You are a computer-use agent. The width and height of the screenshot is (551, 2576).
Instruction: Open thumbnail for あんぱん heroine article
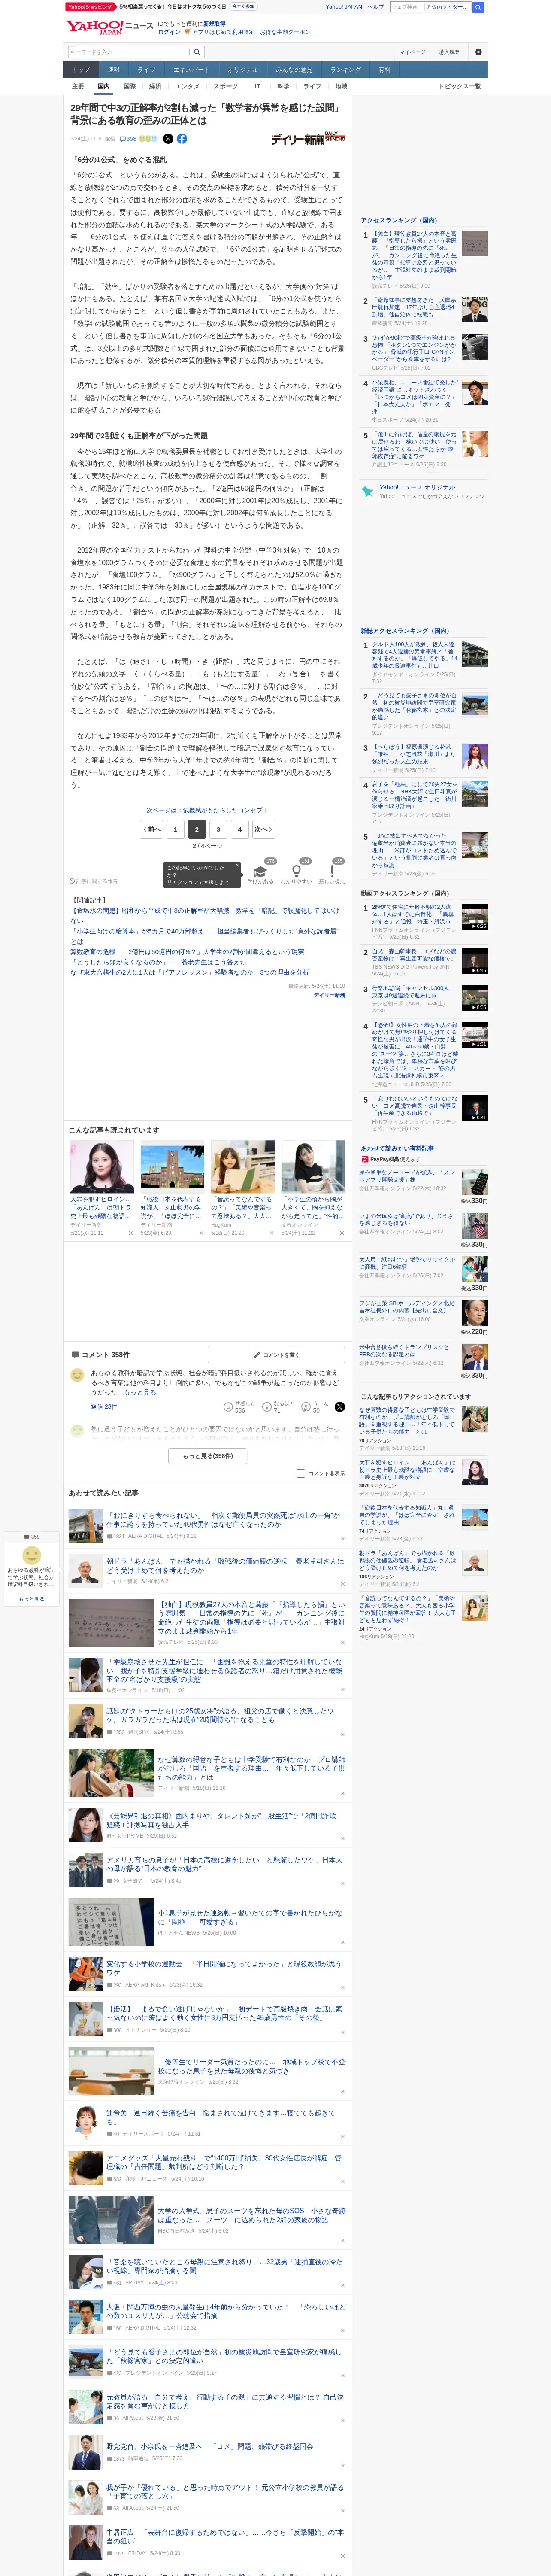pyautogui.click(x=102, y=1166)
